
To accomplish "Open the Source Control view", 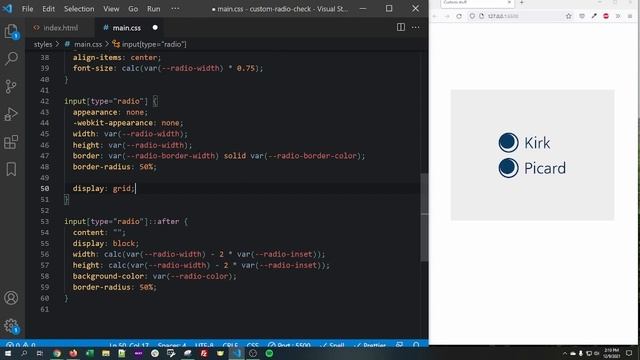I will point(11,86).
